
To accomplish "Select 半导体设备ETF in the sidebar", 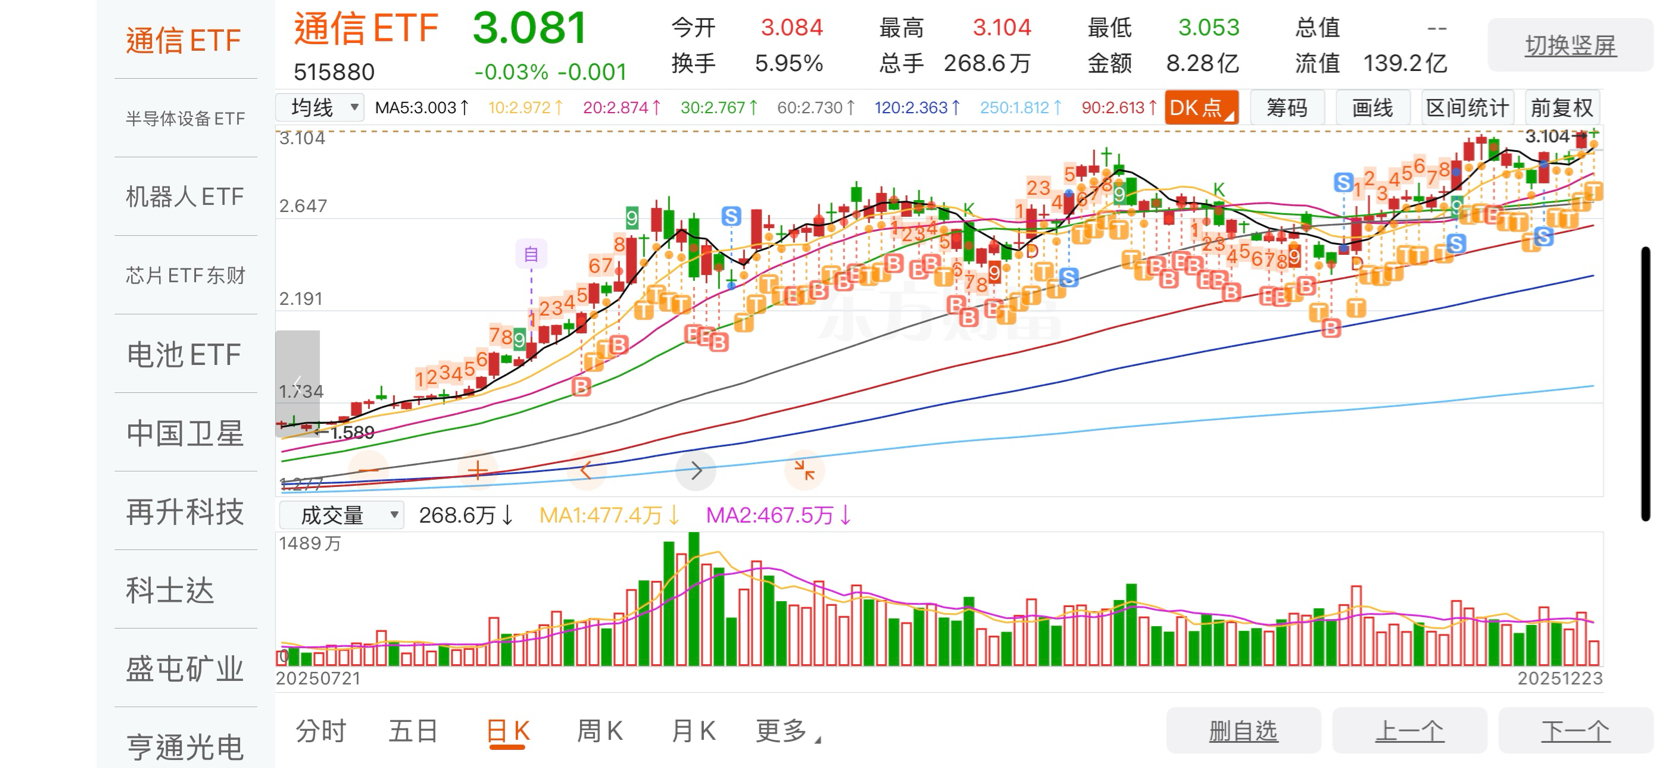I will coord(185,118).
